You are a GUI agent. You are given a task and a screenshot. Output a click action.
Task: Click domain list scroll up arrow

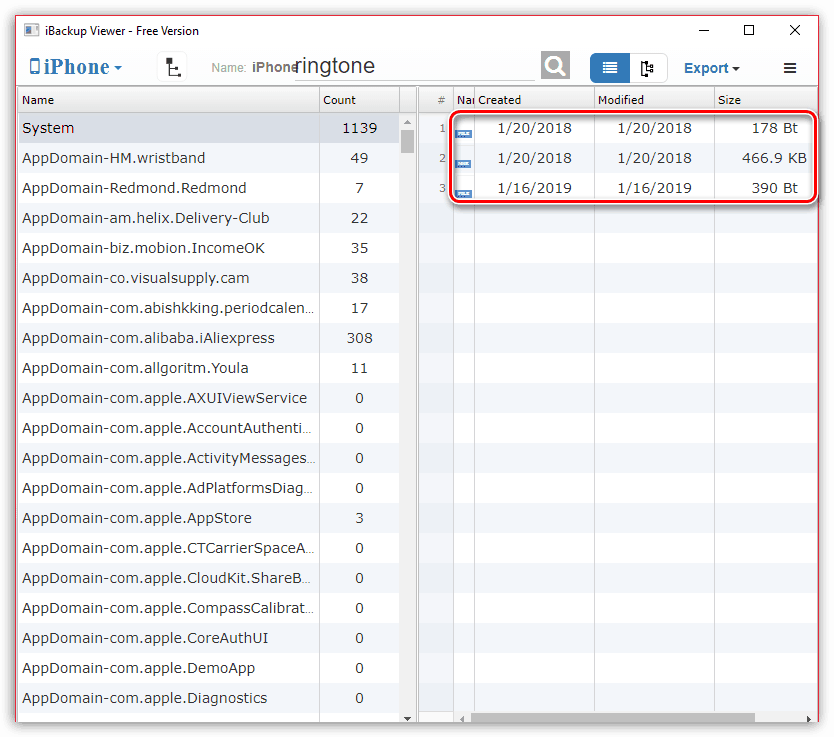click(407, 122)
